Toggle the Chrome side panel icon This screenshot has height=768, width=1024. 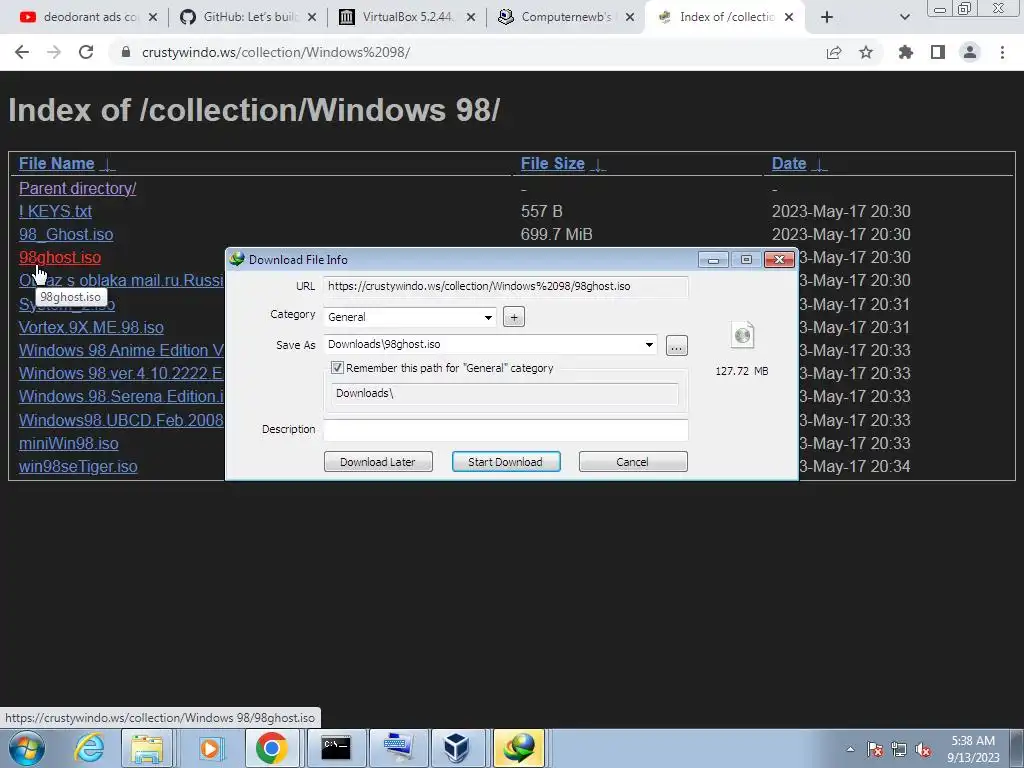938,52
